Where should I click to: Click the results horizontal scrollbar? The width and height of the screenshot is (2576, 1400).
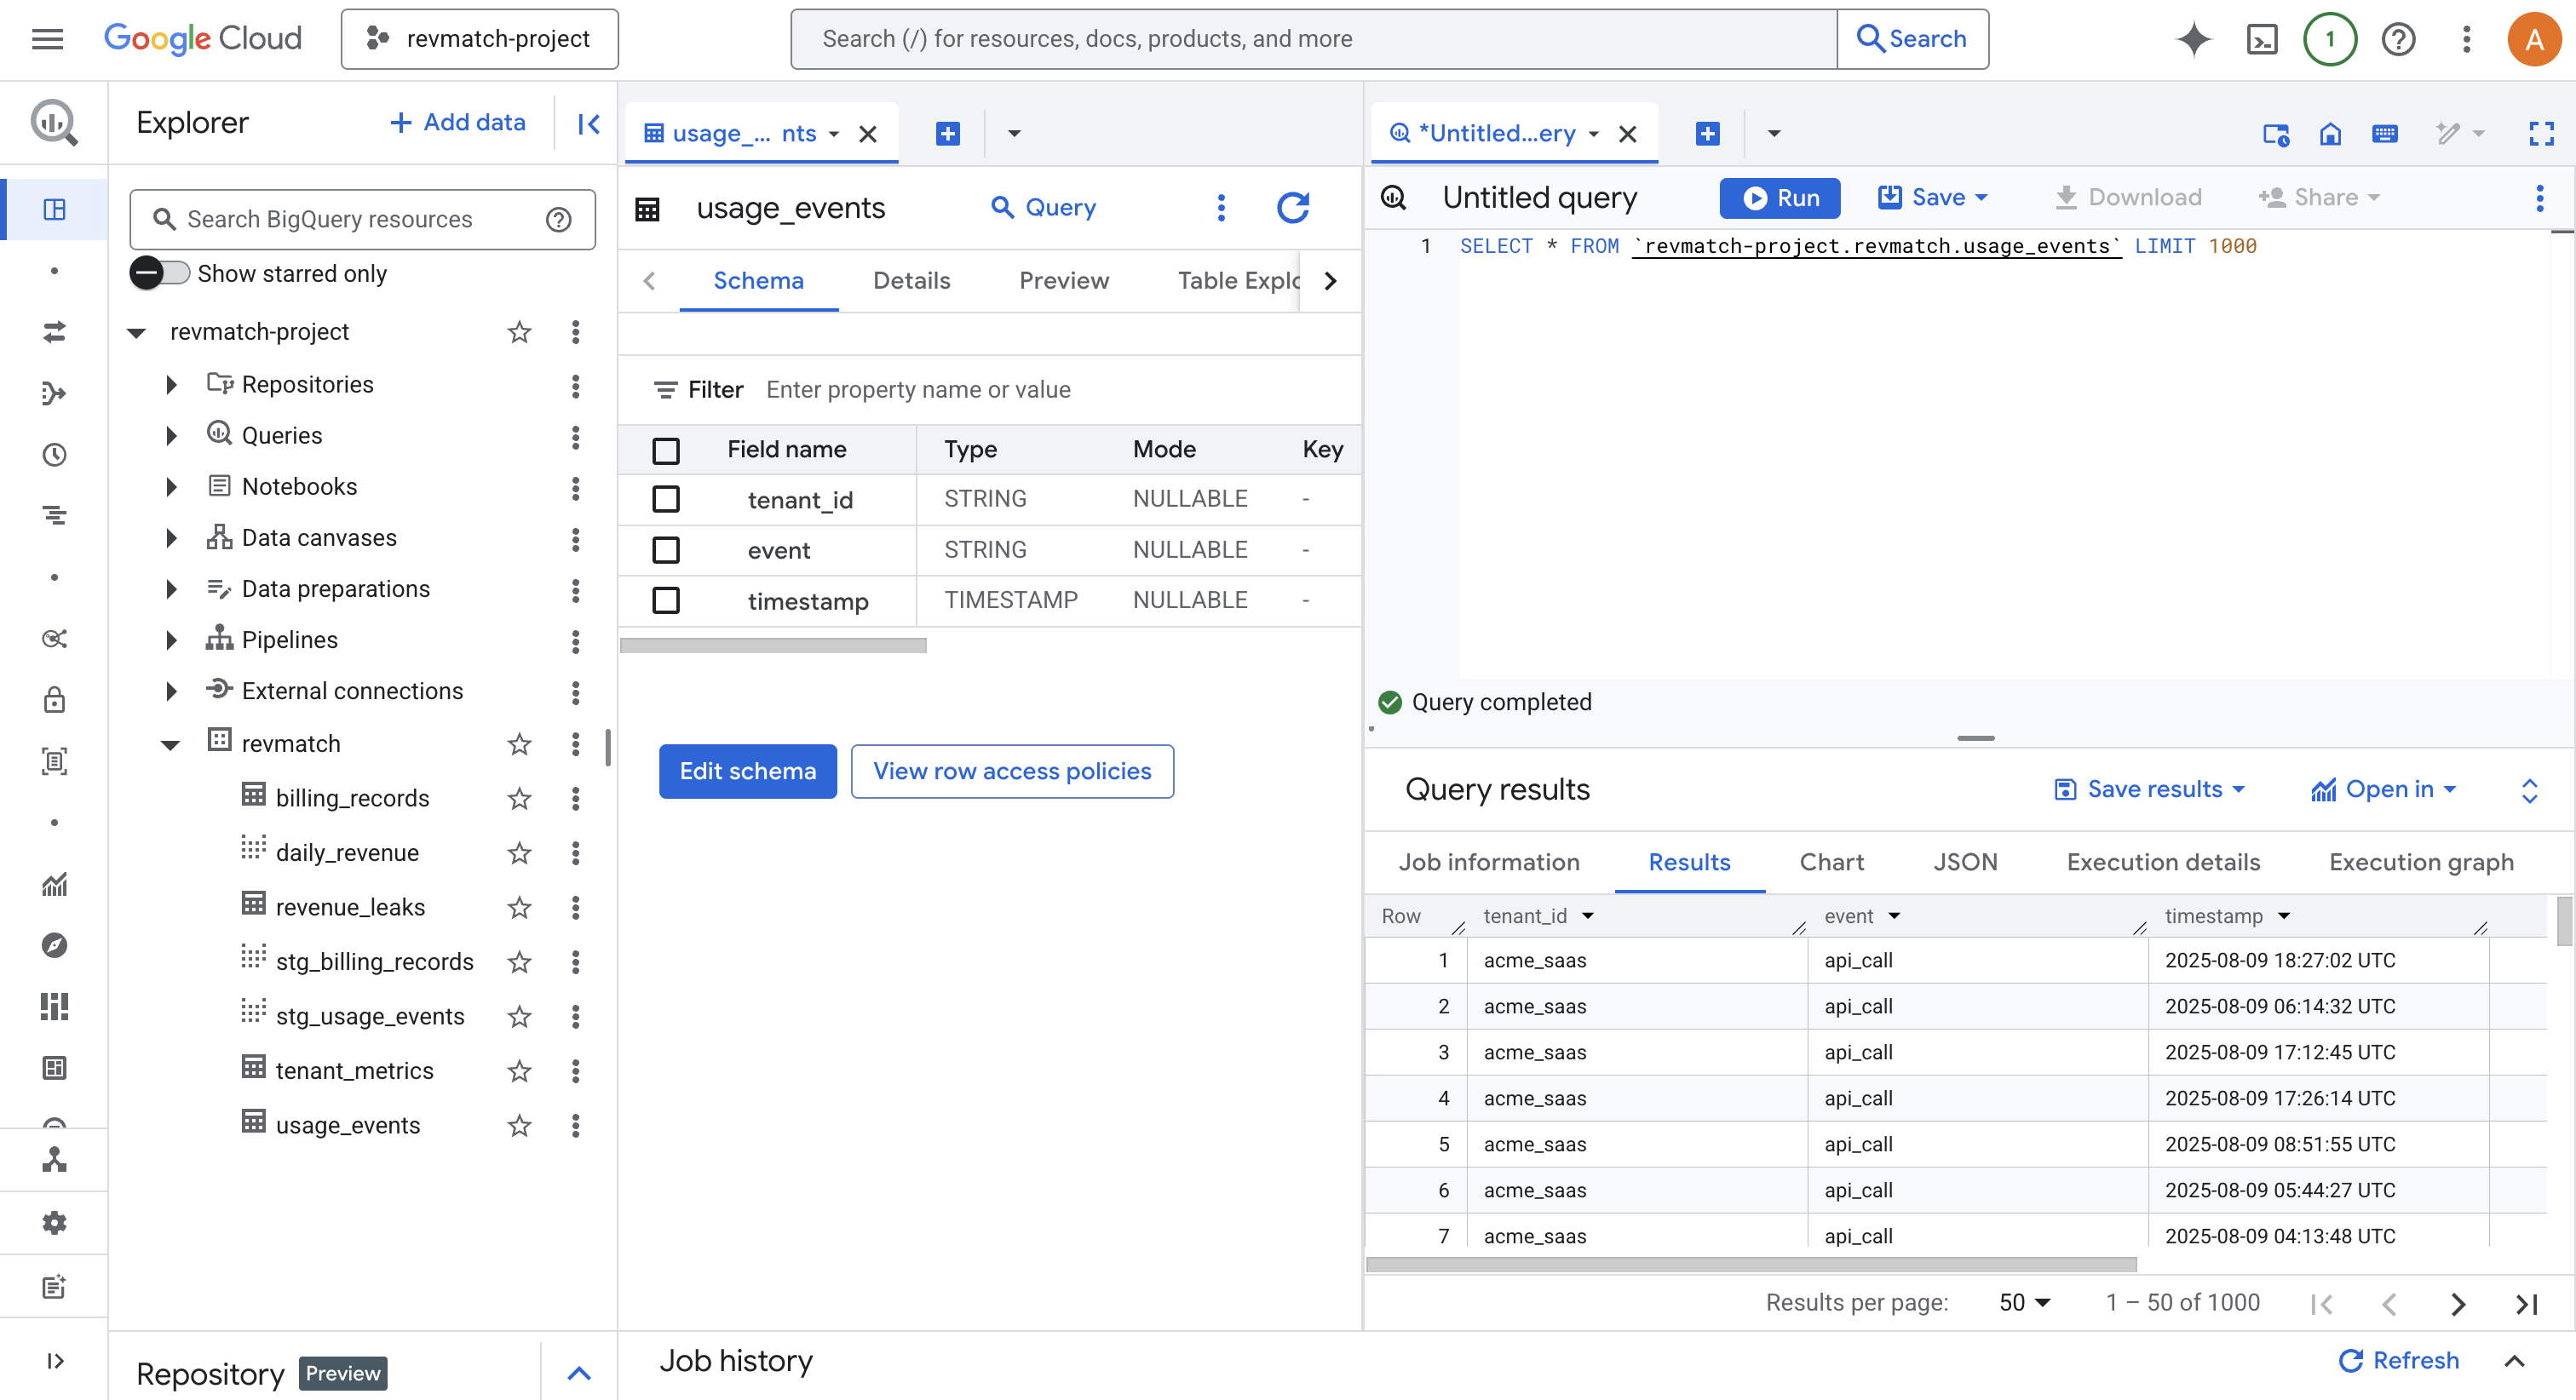click(1751, 1265)
